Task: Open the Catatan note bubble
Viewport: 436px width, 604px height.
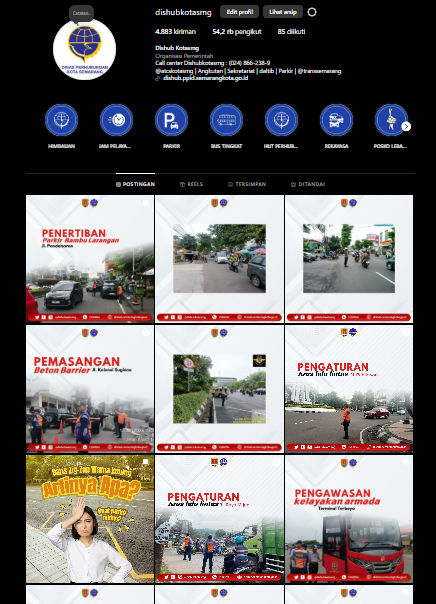Action: pyautogui.click(x=82, y=13)
